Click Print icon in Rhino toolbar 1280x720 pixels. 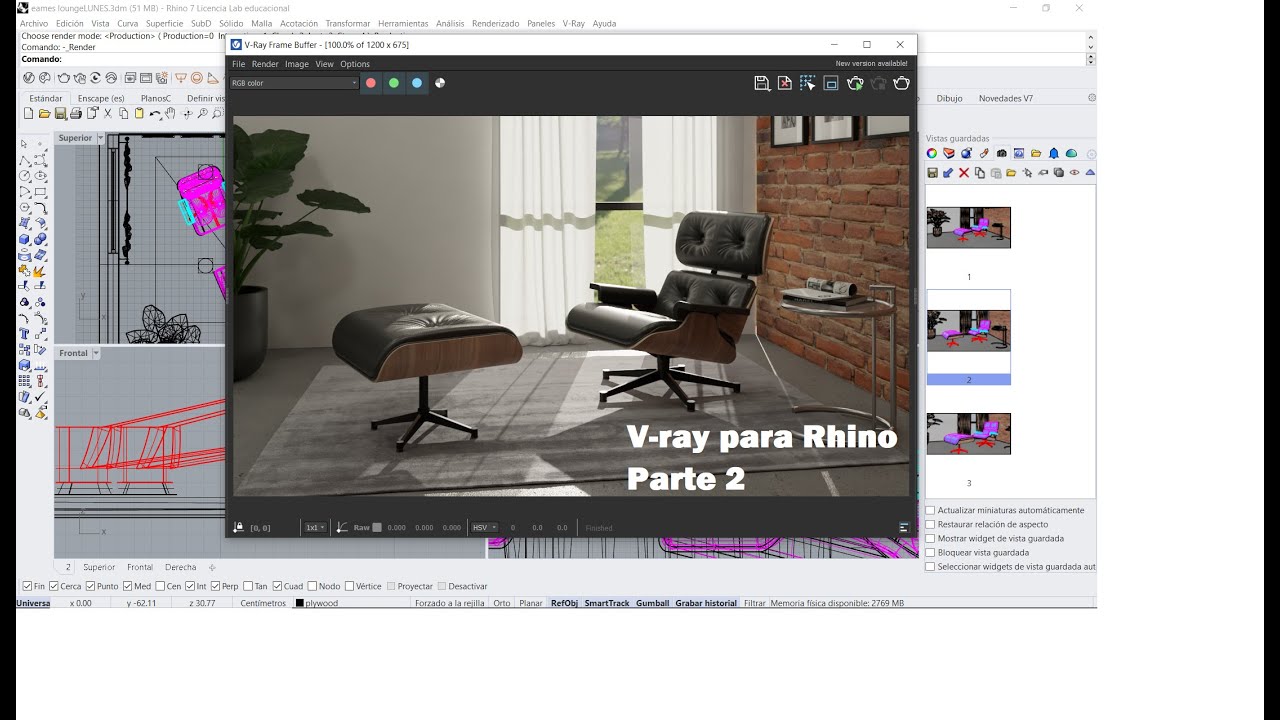(x=76, y=114)
